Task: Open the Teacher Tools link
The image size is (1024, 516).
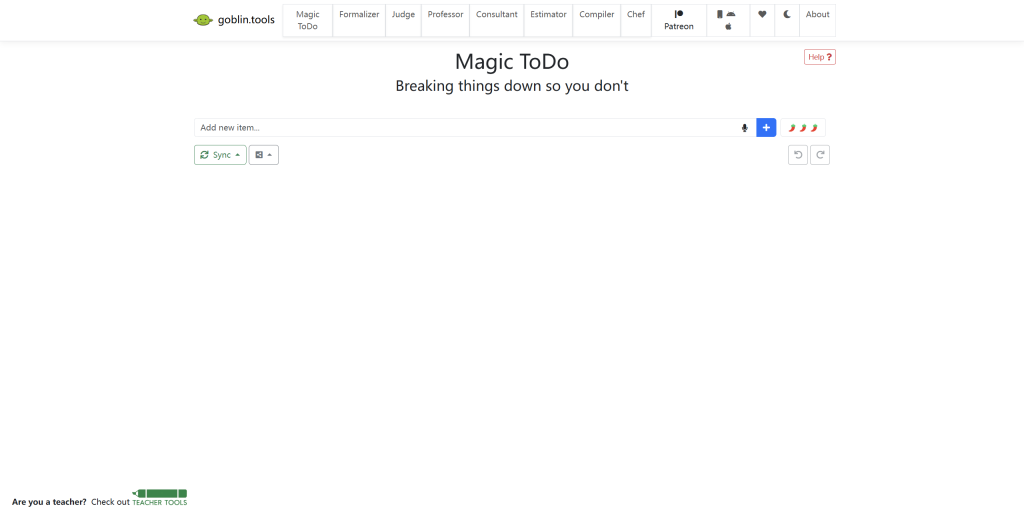Action: coord(159,498)
